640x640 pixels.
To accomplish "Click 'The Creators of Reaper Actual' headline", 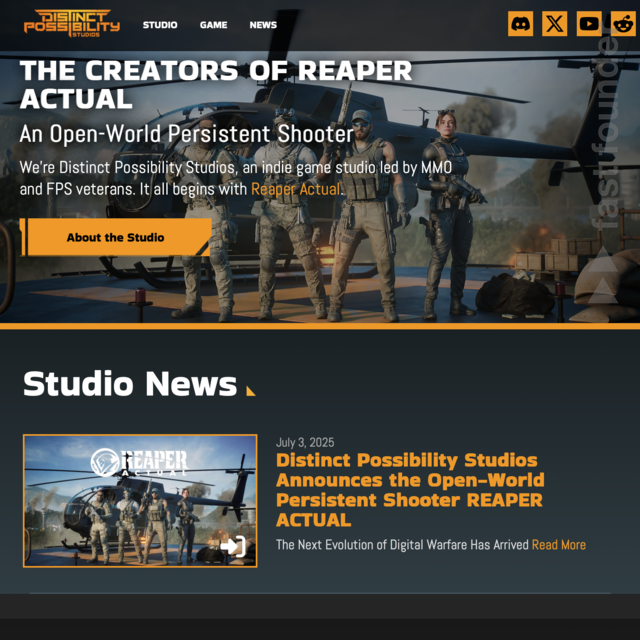I will [x=216, y=84].
